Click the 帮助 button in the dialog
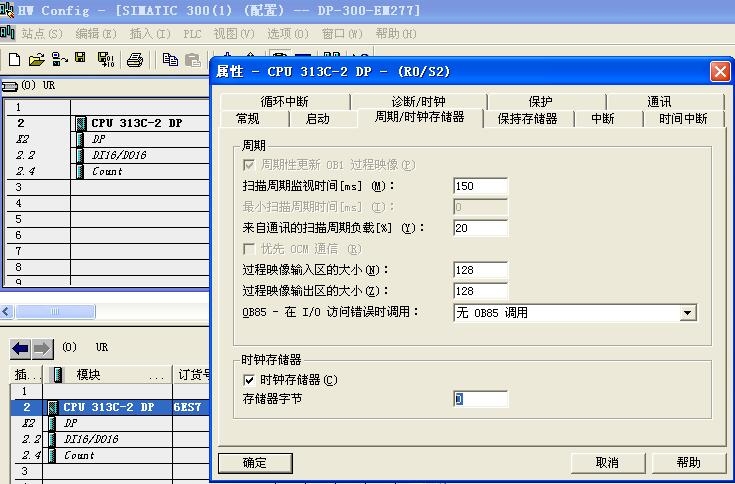Screen dimensions: 735x484 (689, 463)
